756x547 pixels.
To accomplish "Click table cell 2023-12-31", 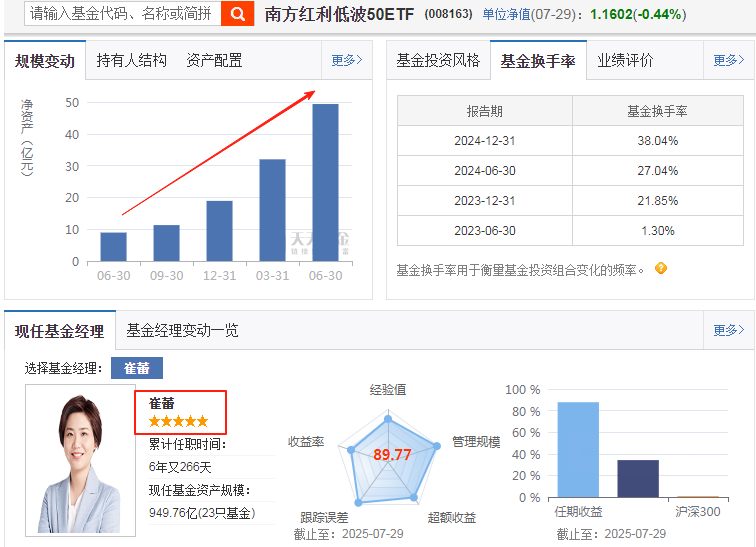I will pyautogui.click(x=485, y=200).
